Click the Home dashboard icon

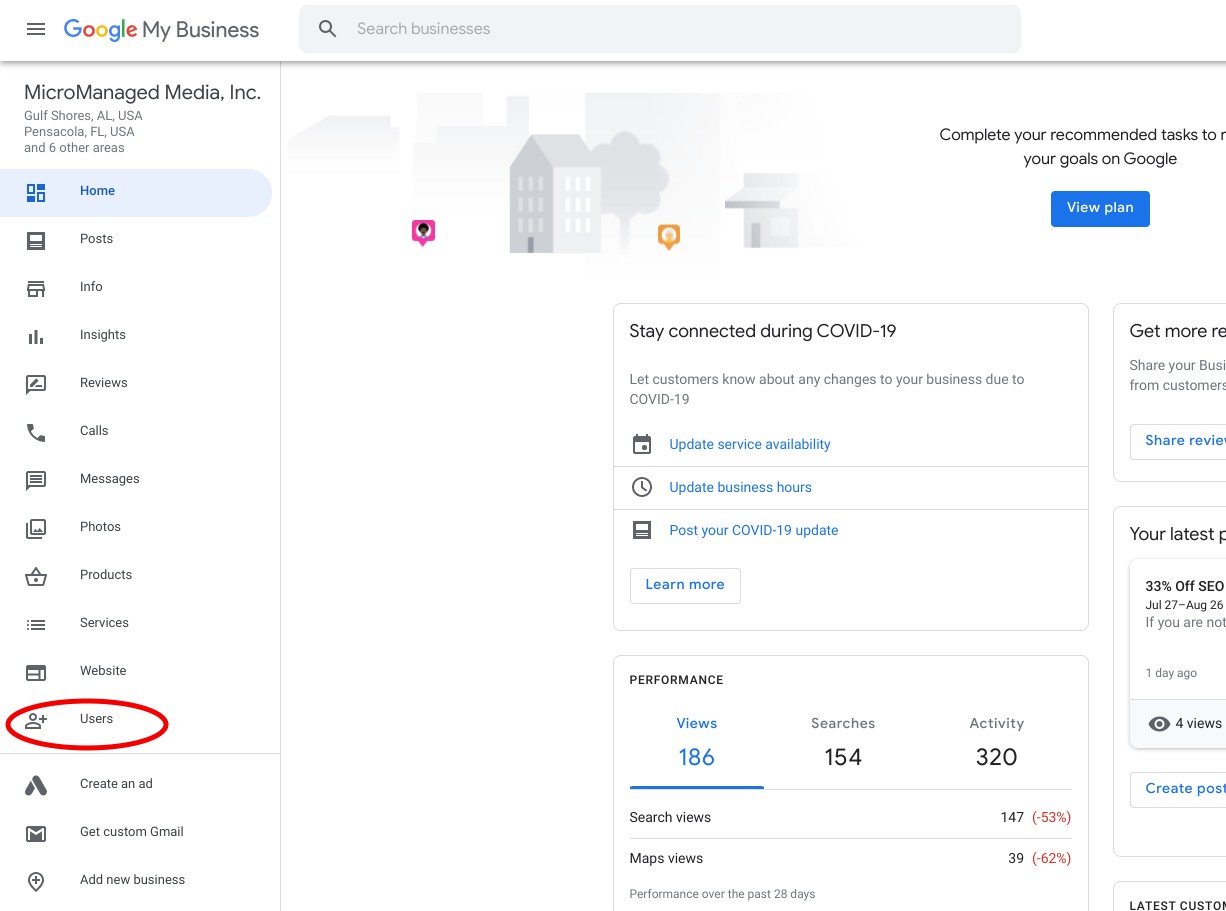(36, 193)
